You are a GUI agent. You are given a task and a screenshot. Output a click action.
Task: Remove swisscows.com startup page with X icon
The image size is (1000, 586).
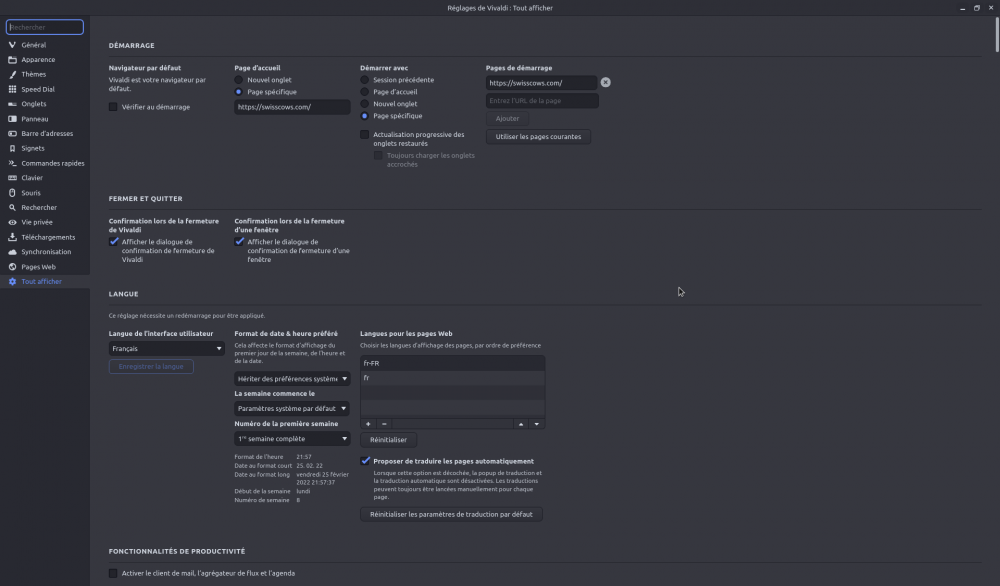click(605, 83)
